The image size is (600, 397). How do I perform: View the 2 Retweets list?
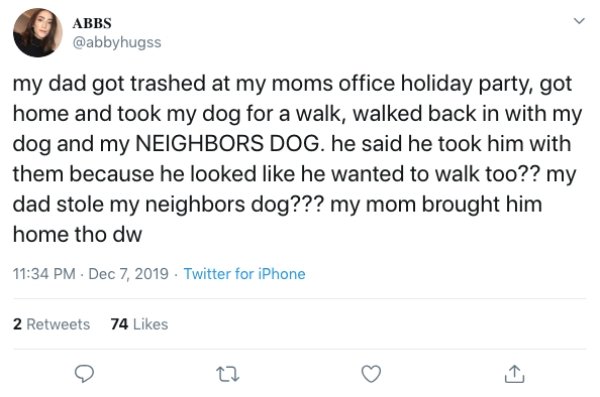pyautogui.click(x=51, y=324)
